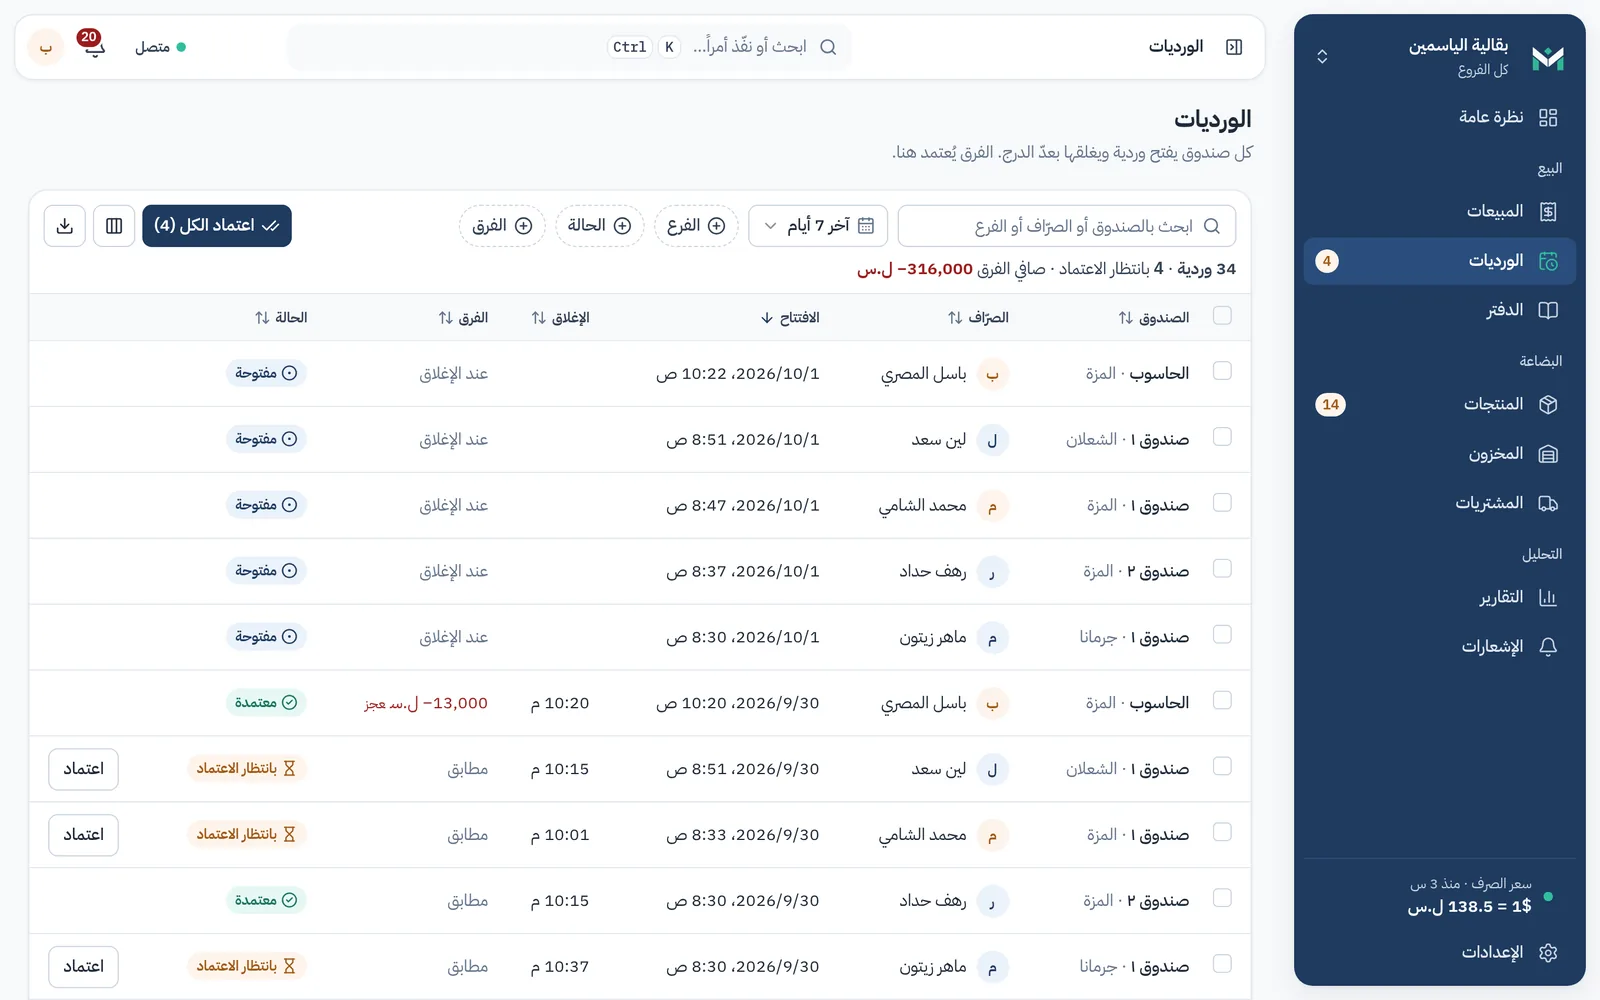
Task: Expand the الحالة filter
Action: [599, 226]
